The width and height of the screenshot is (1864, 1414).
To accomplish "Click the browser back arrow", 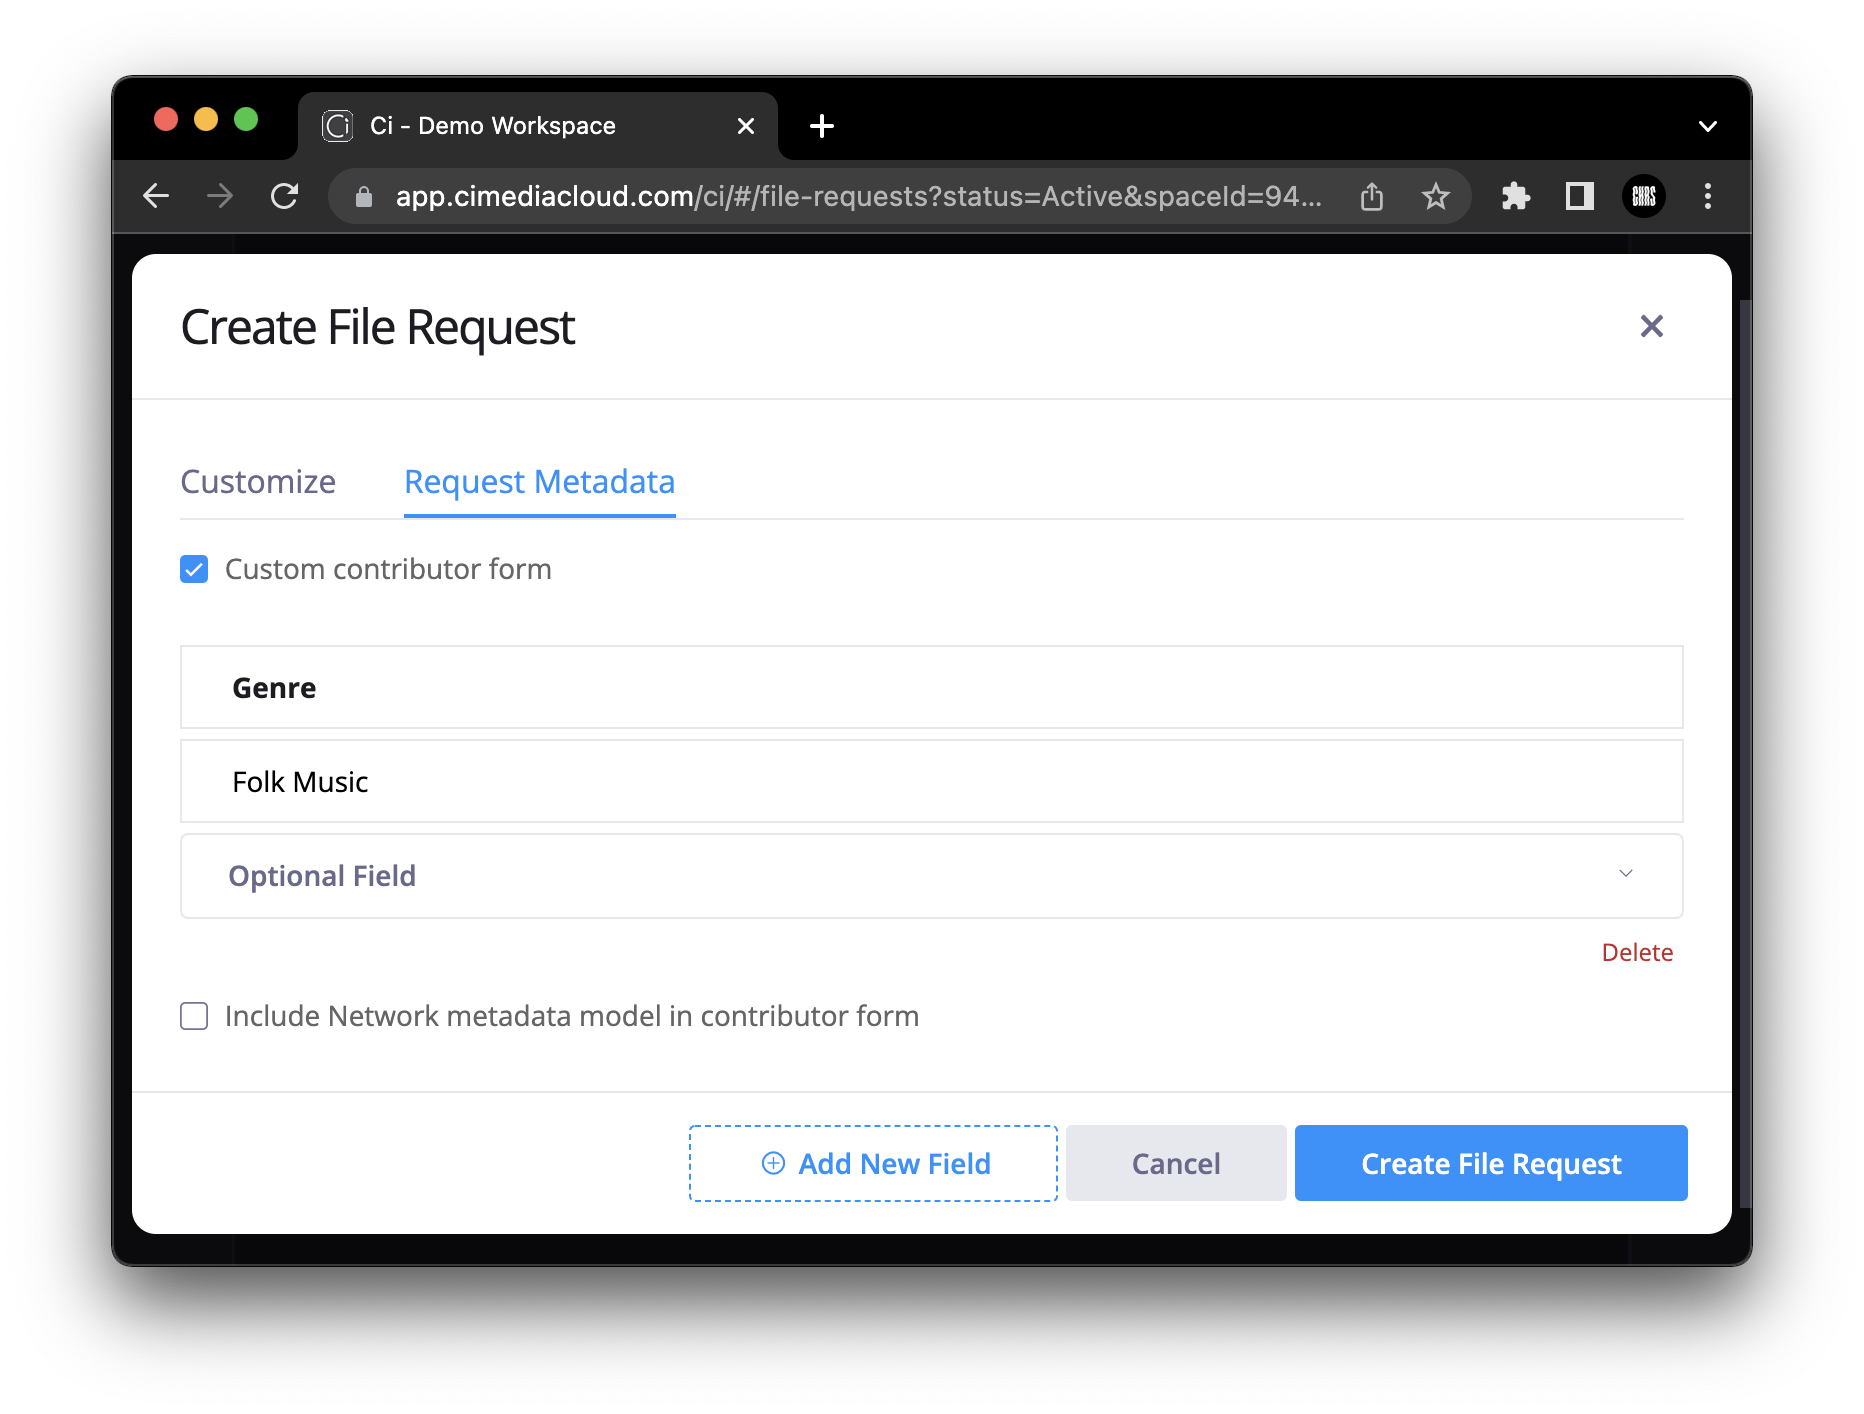I will point(156,196).
